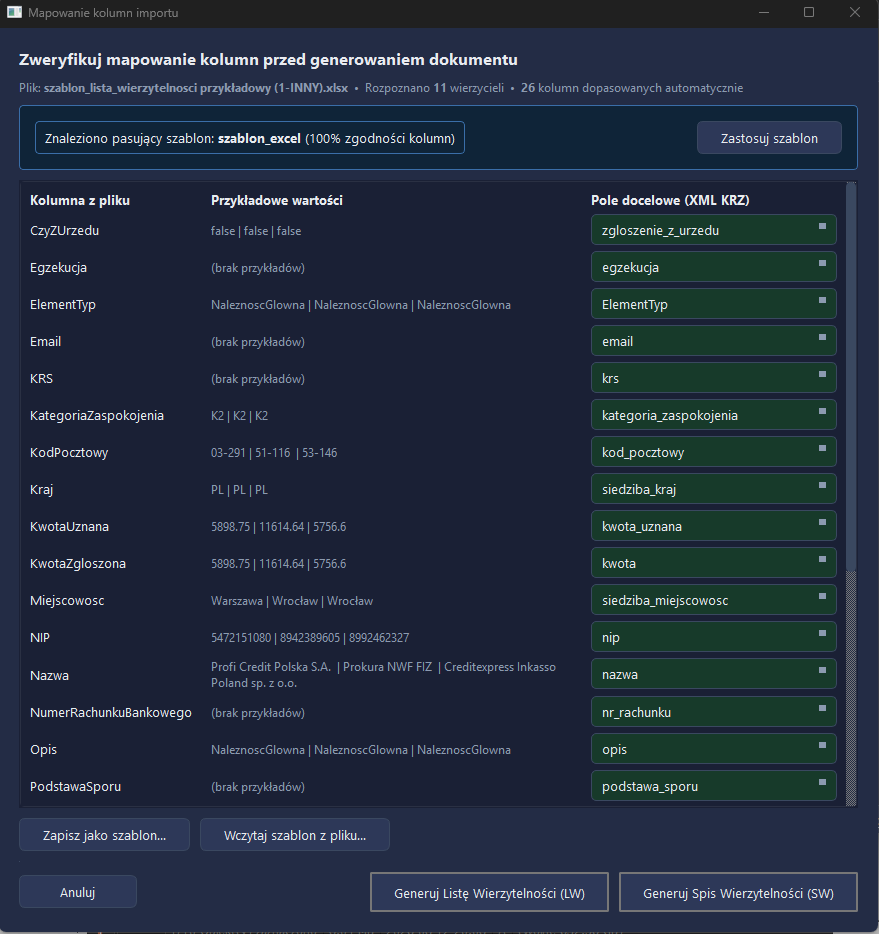Image resolution: width=879 pixels, height=934 pixels.
Task: Click the sample values 03-291 | 51-116 | 53-146
Action: point(274,452)
